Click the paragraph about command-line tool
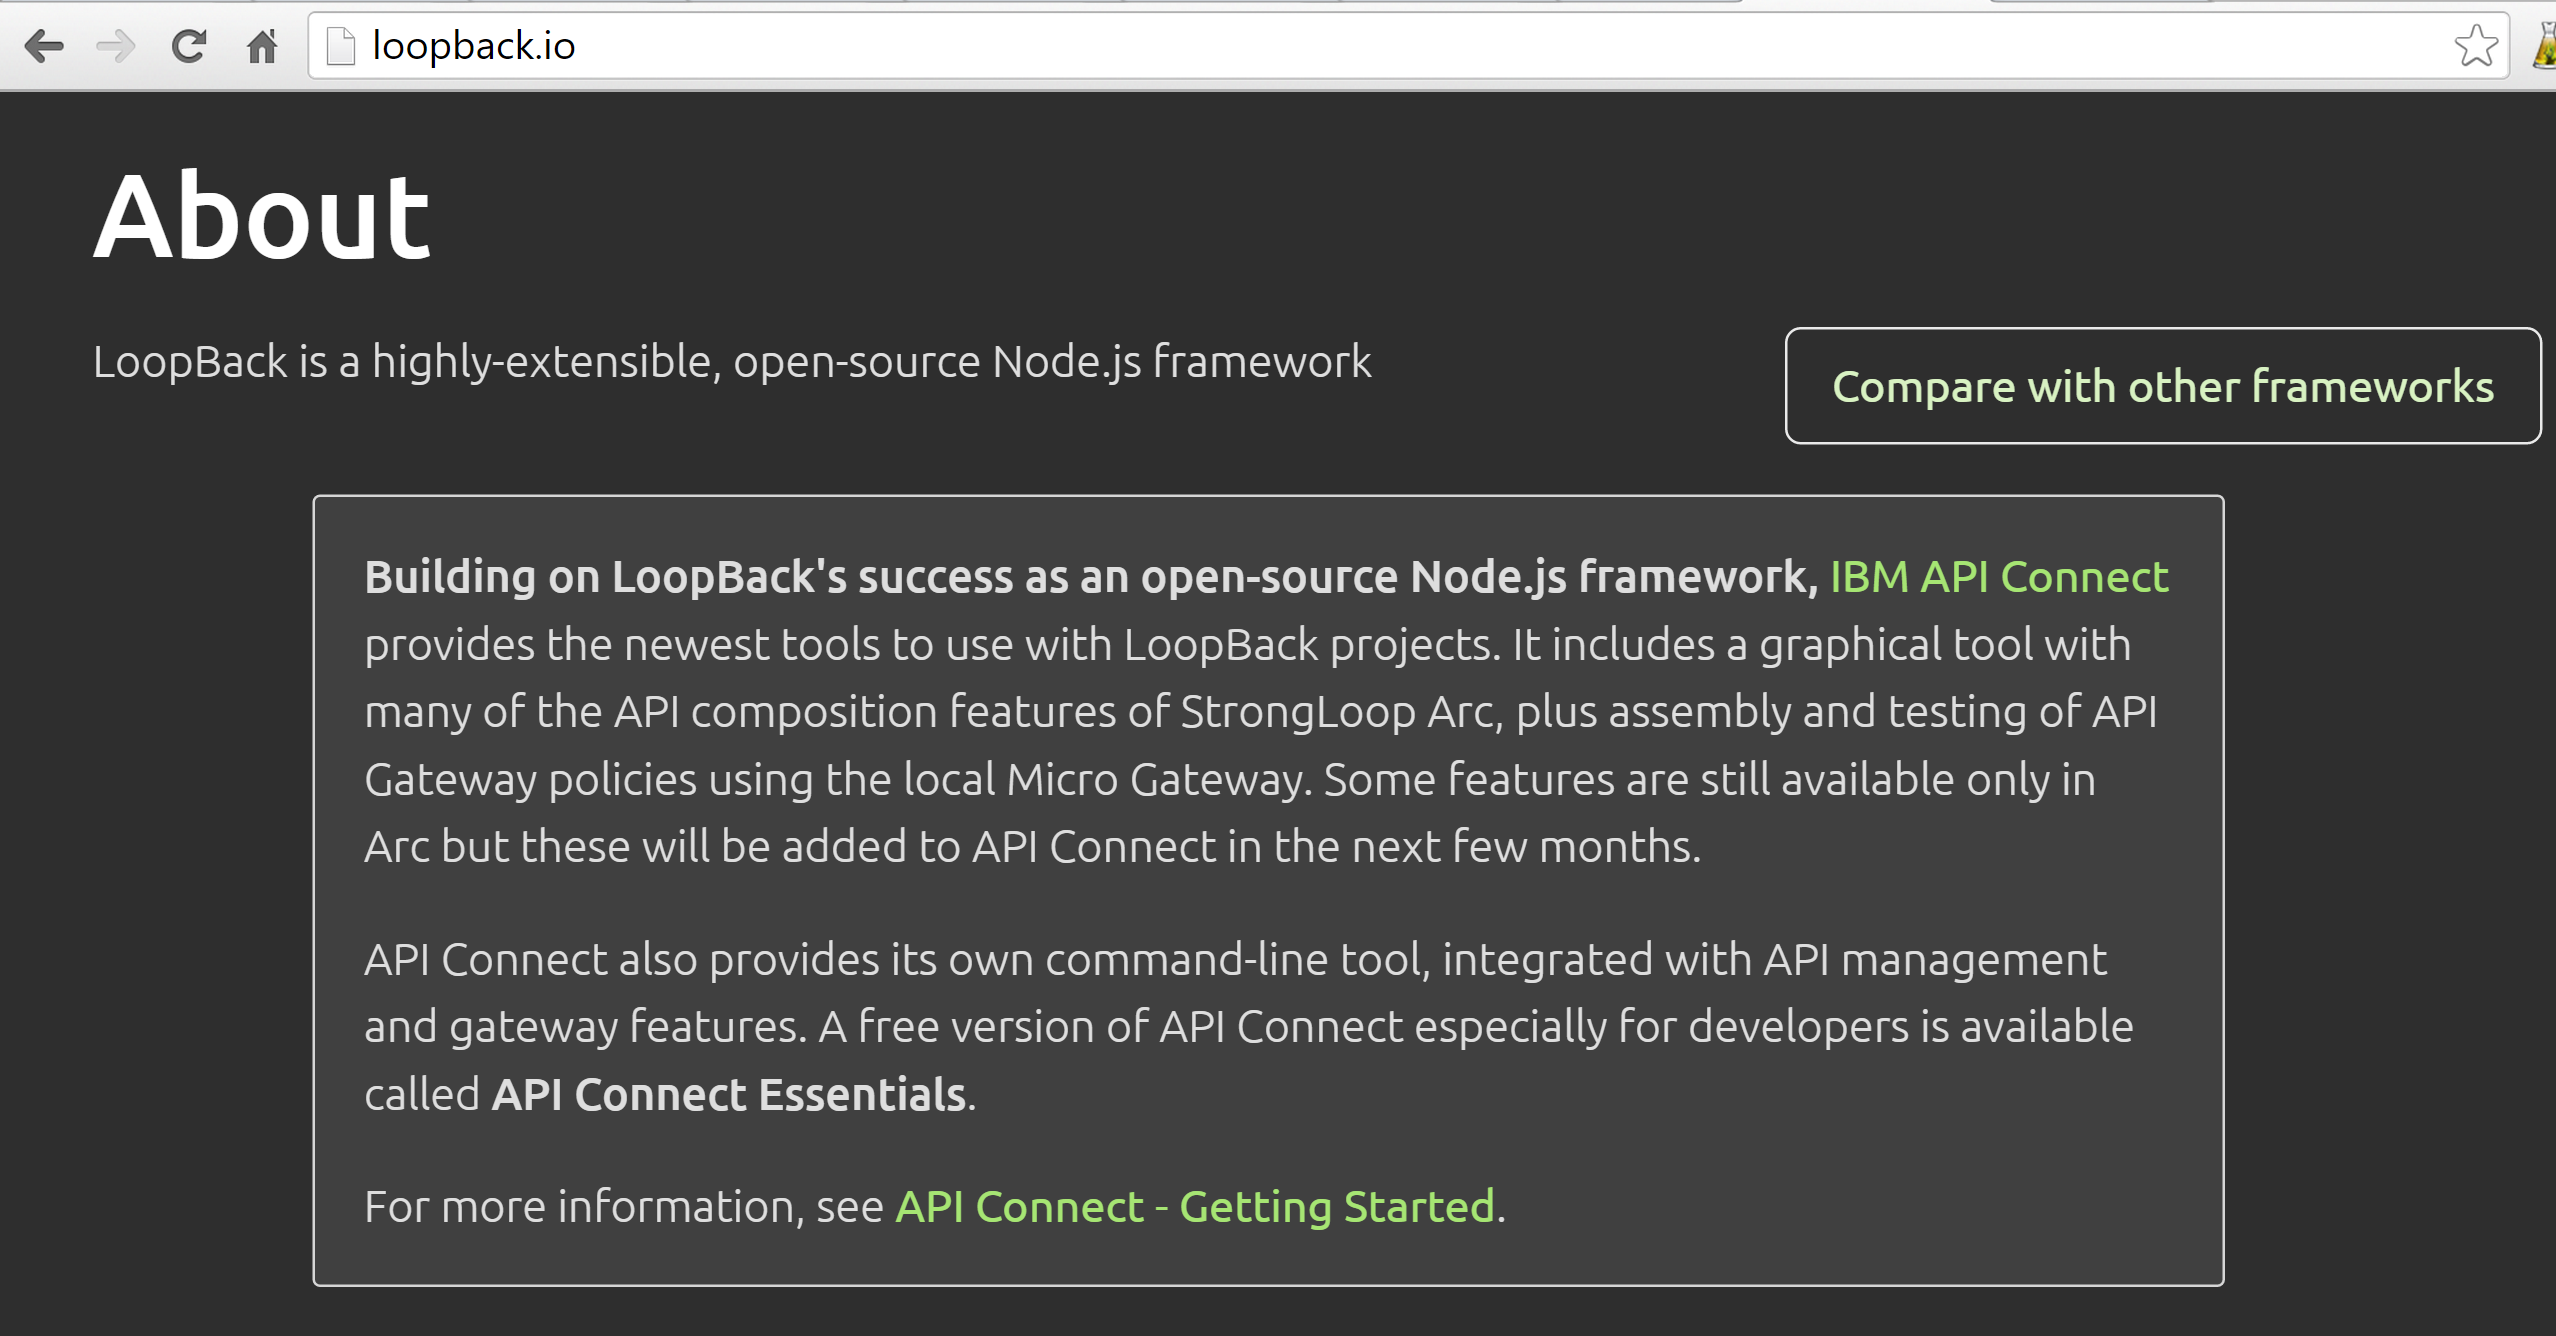 (1248, 1027)
